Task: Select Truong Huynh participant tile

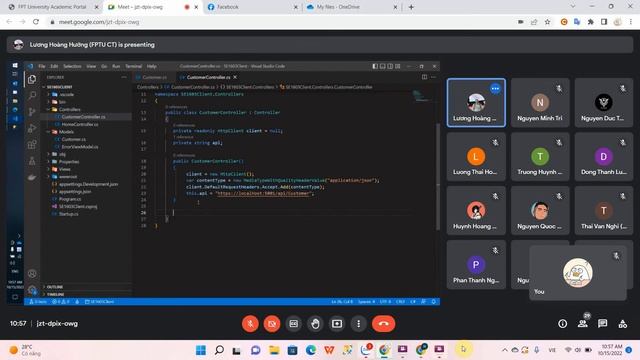Action: [540, 156]
